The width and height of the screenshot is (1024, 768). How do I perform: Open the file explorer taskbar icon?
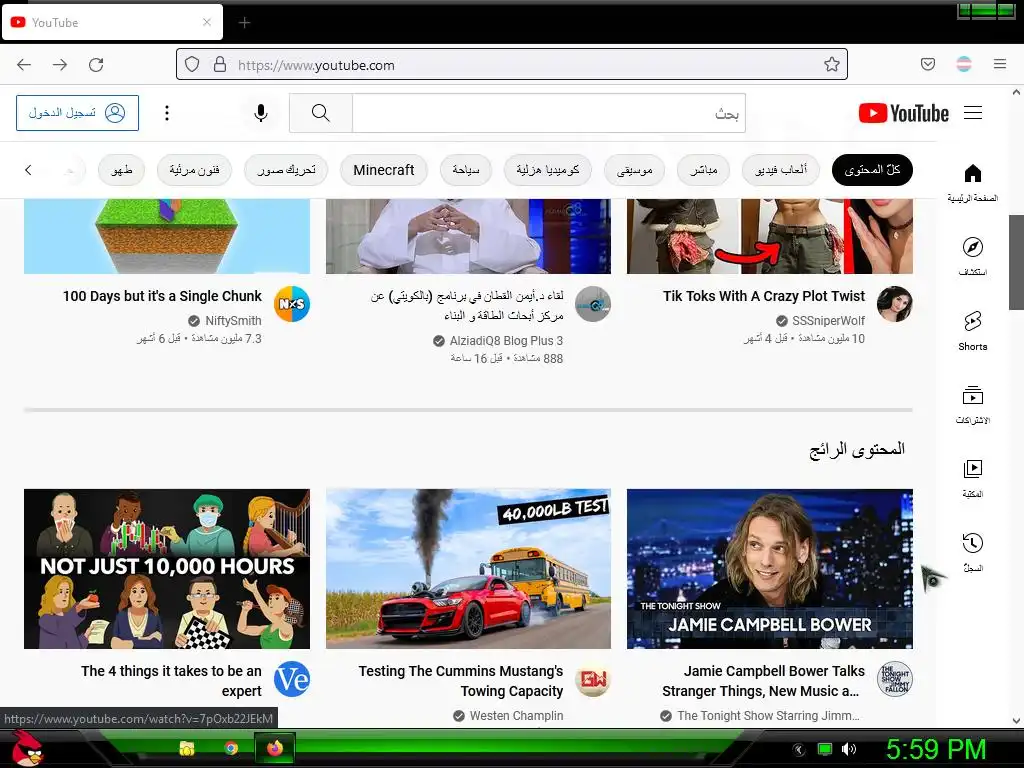click(187, 748)
